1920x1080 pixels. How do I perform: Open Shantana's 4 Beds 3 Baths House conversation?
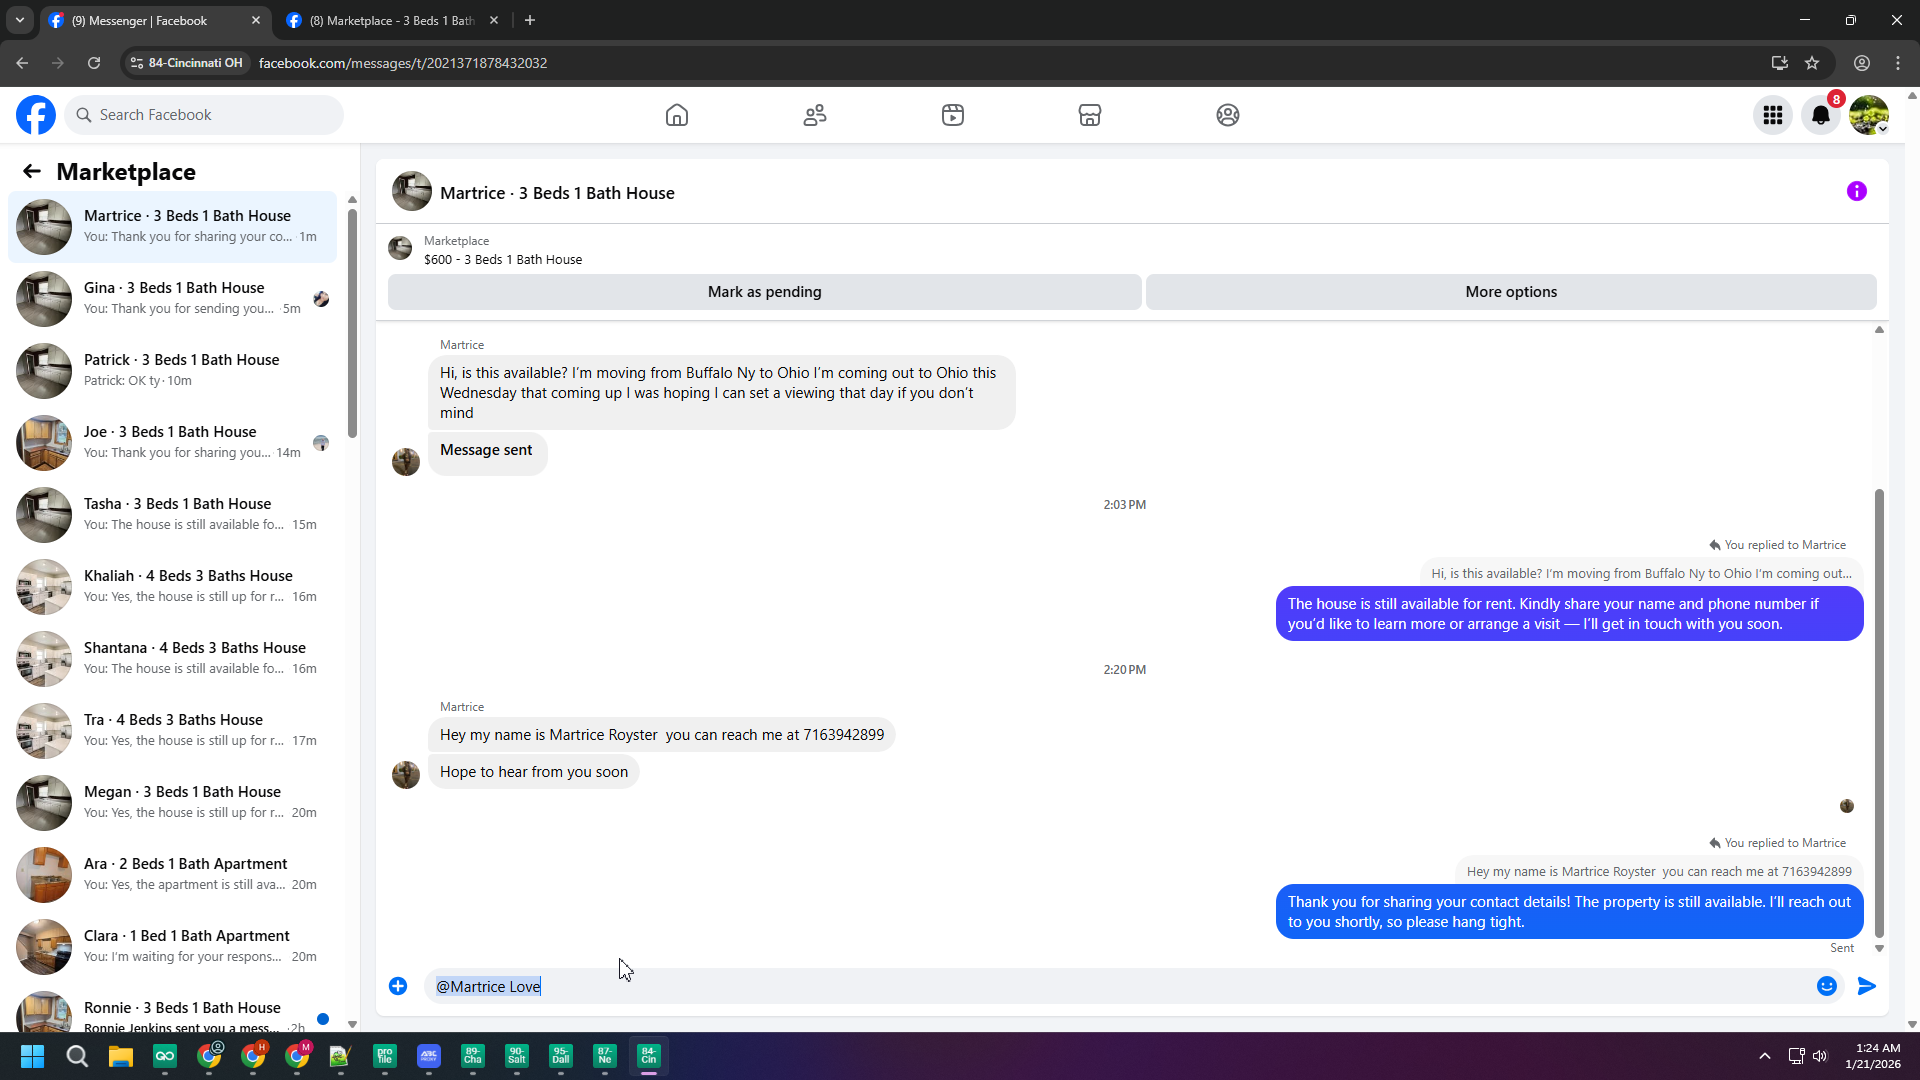coord(172,658)
